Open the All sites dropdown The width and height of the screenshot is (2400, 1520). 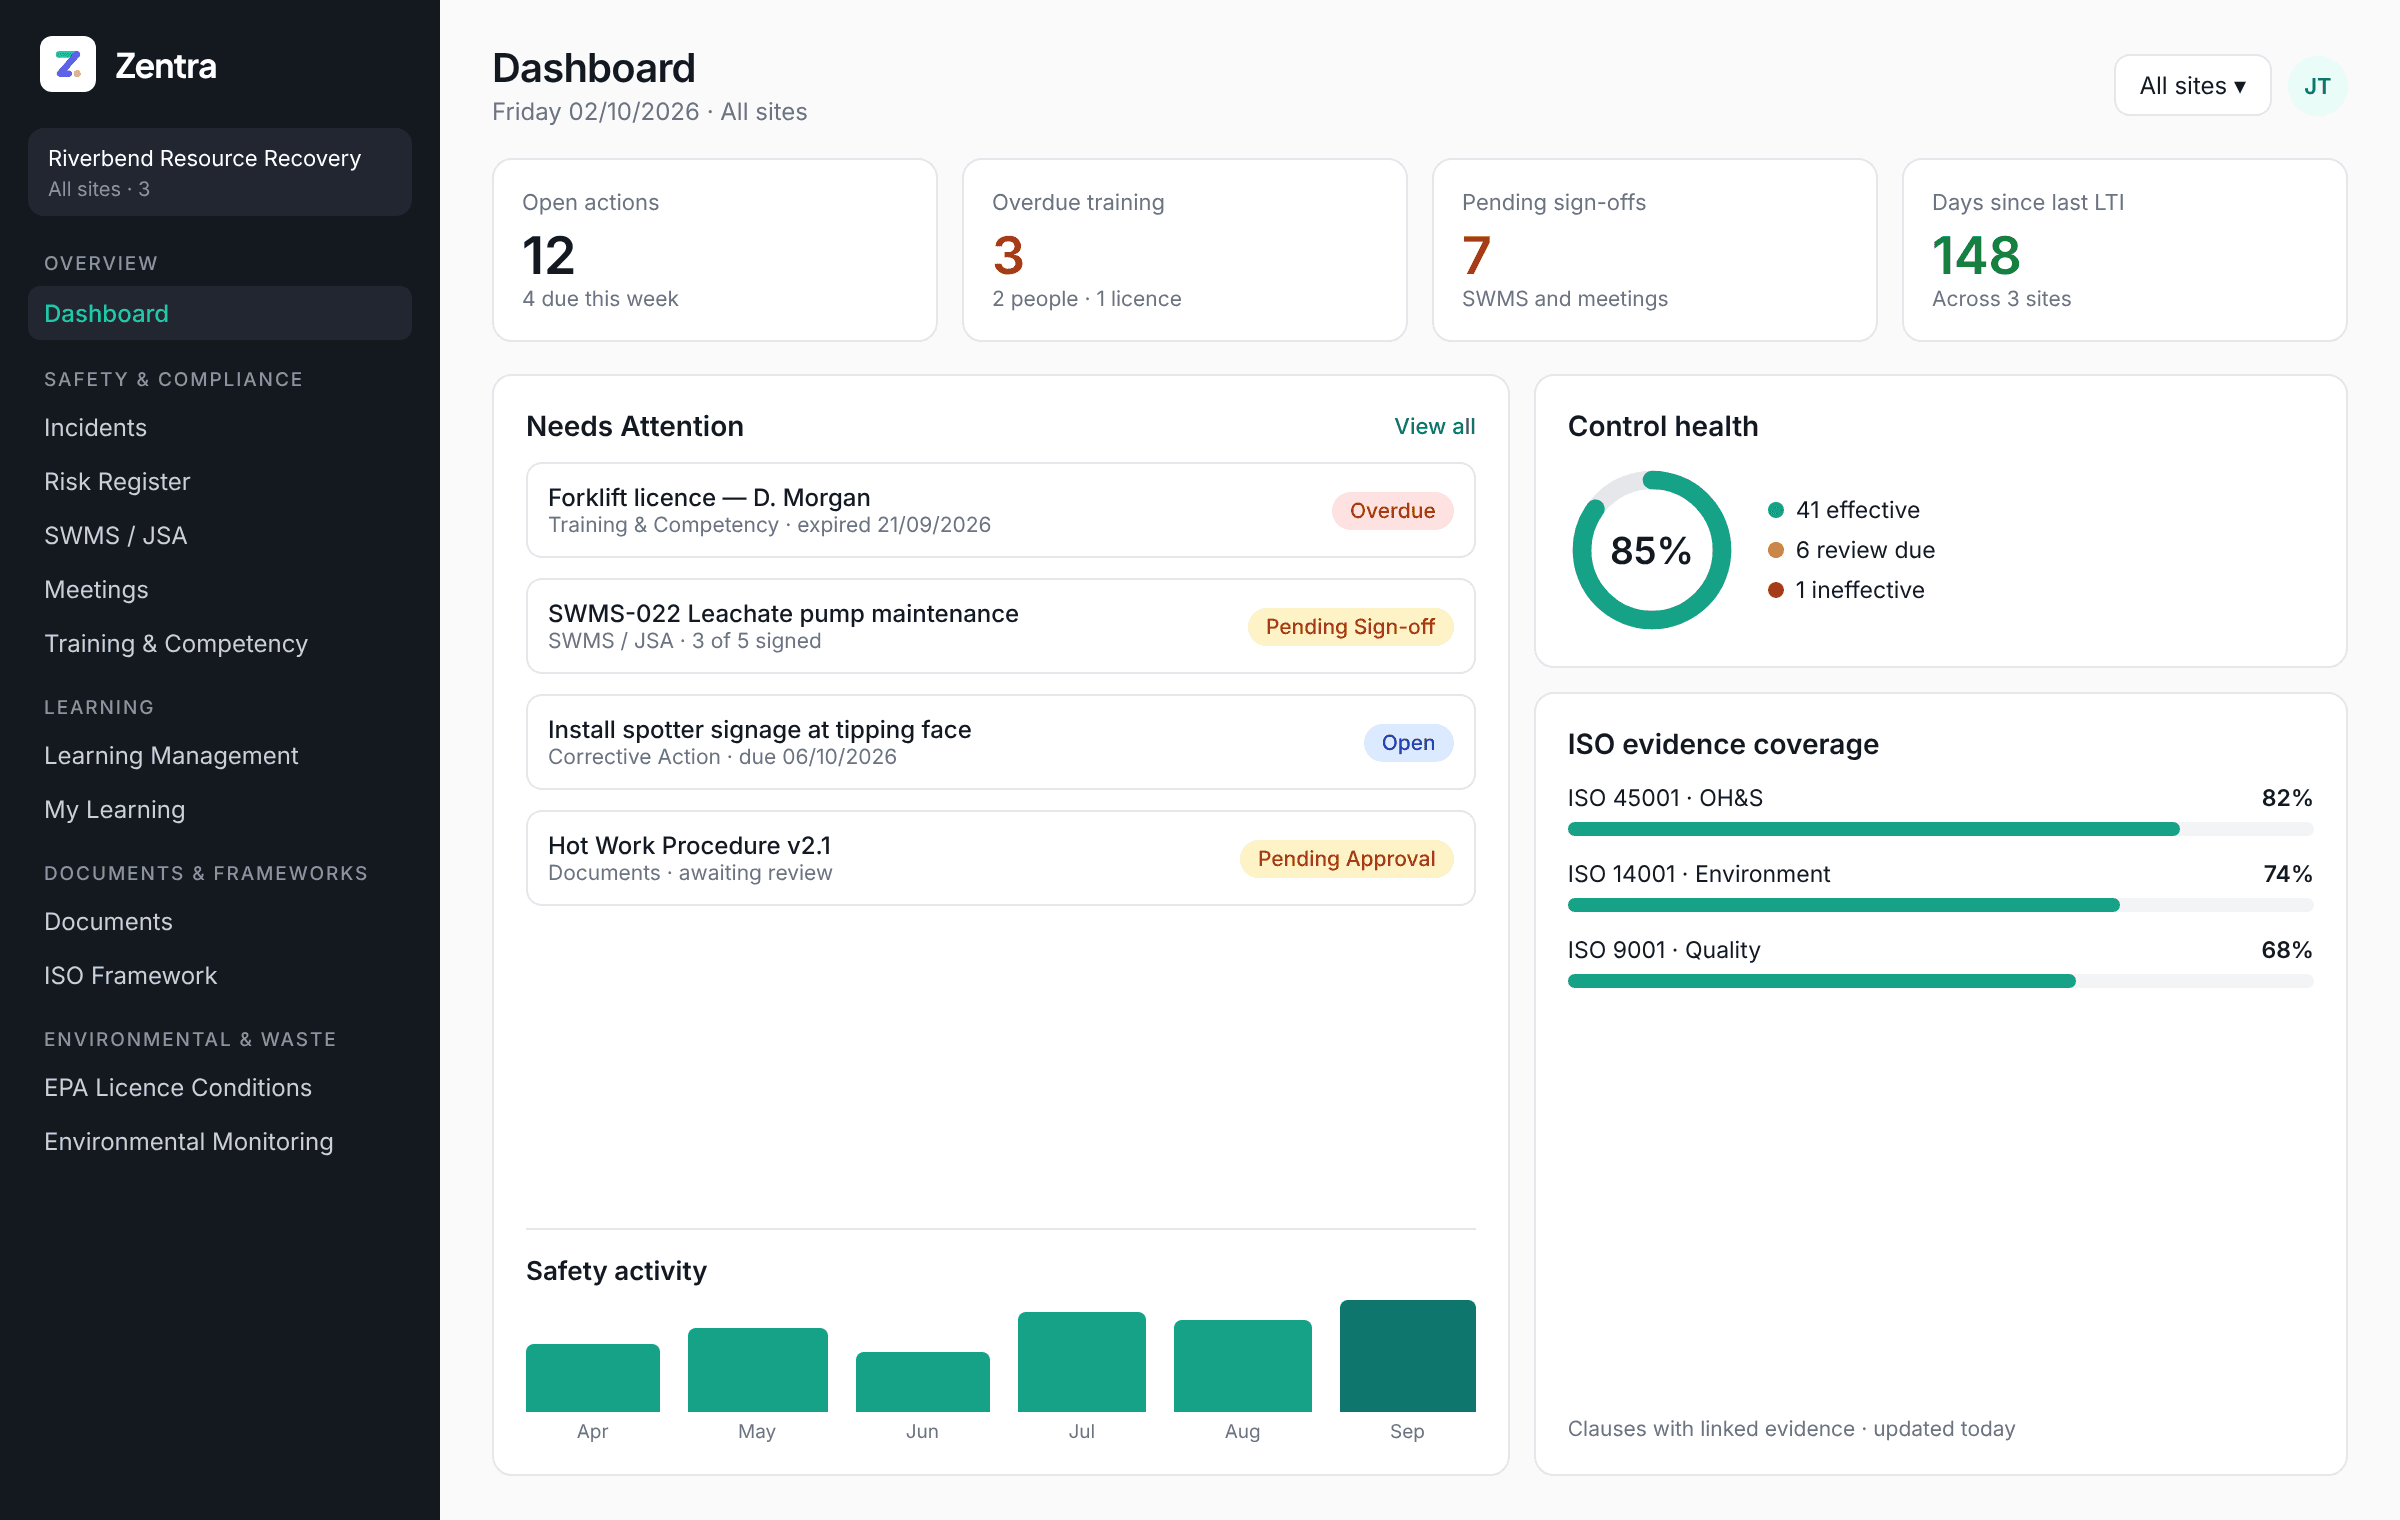point(2192,86)
